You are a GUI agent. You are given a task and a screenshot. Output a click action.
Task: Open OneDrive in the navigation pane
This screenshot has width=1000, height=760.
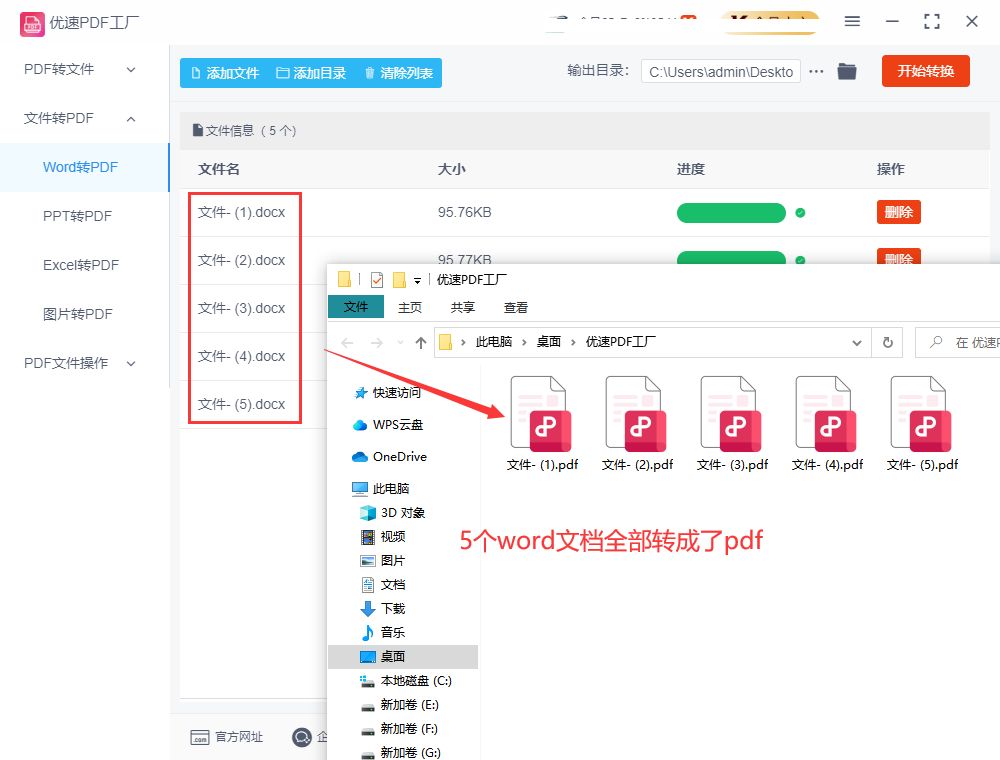click(x=389, y=457)
